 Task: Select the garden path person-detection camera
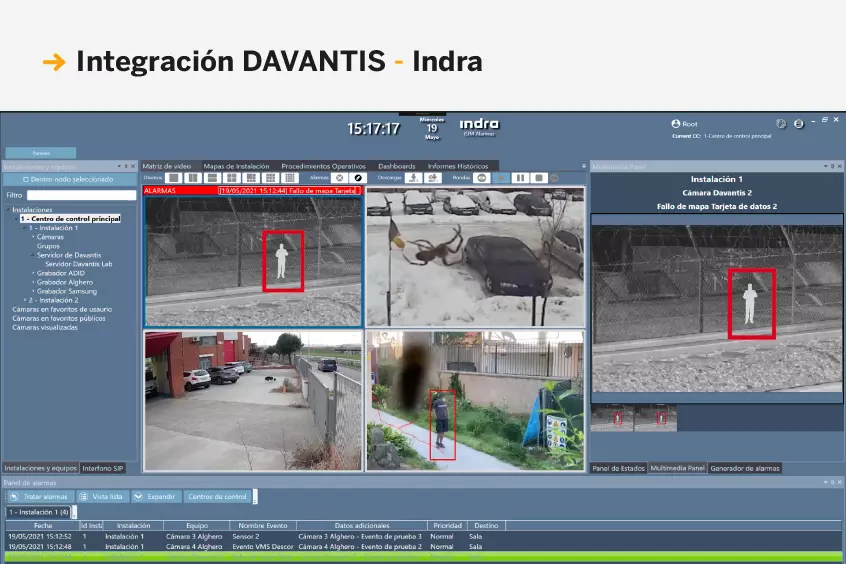[475, 401]
